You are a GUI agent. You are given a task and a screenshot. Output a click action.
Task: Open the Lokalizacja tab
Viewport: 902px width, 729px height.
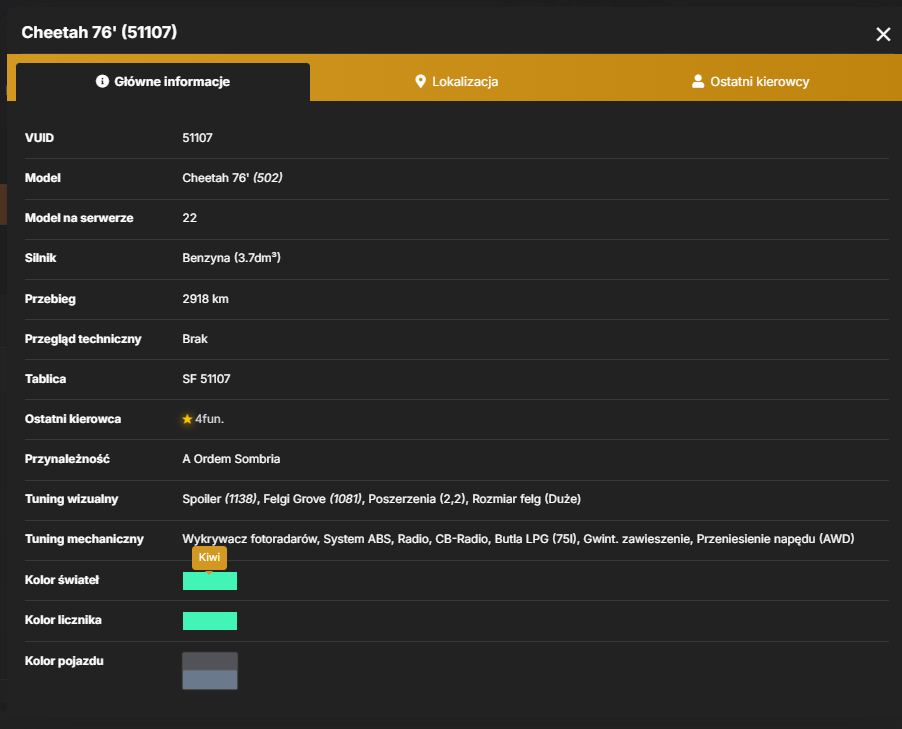(x=457, y=82)
